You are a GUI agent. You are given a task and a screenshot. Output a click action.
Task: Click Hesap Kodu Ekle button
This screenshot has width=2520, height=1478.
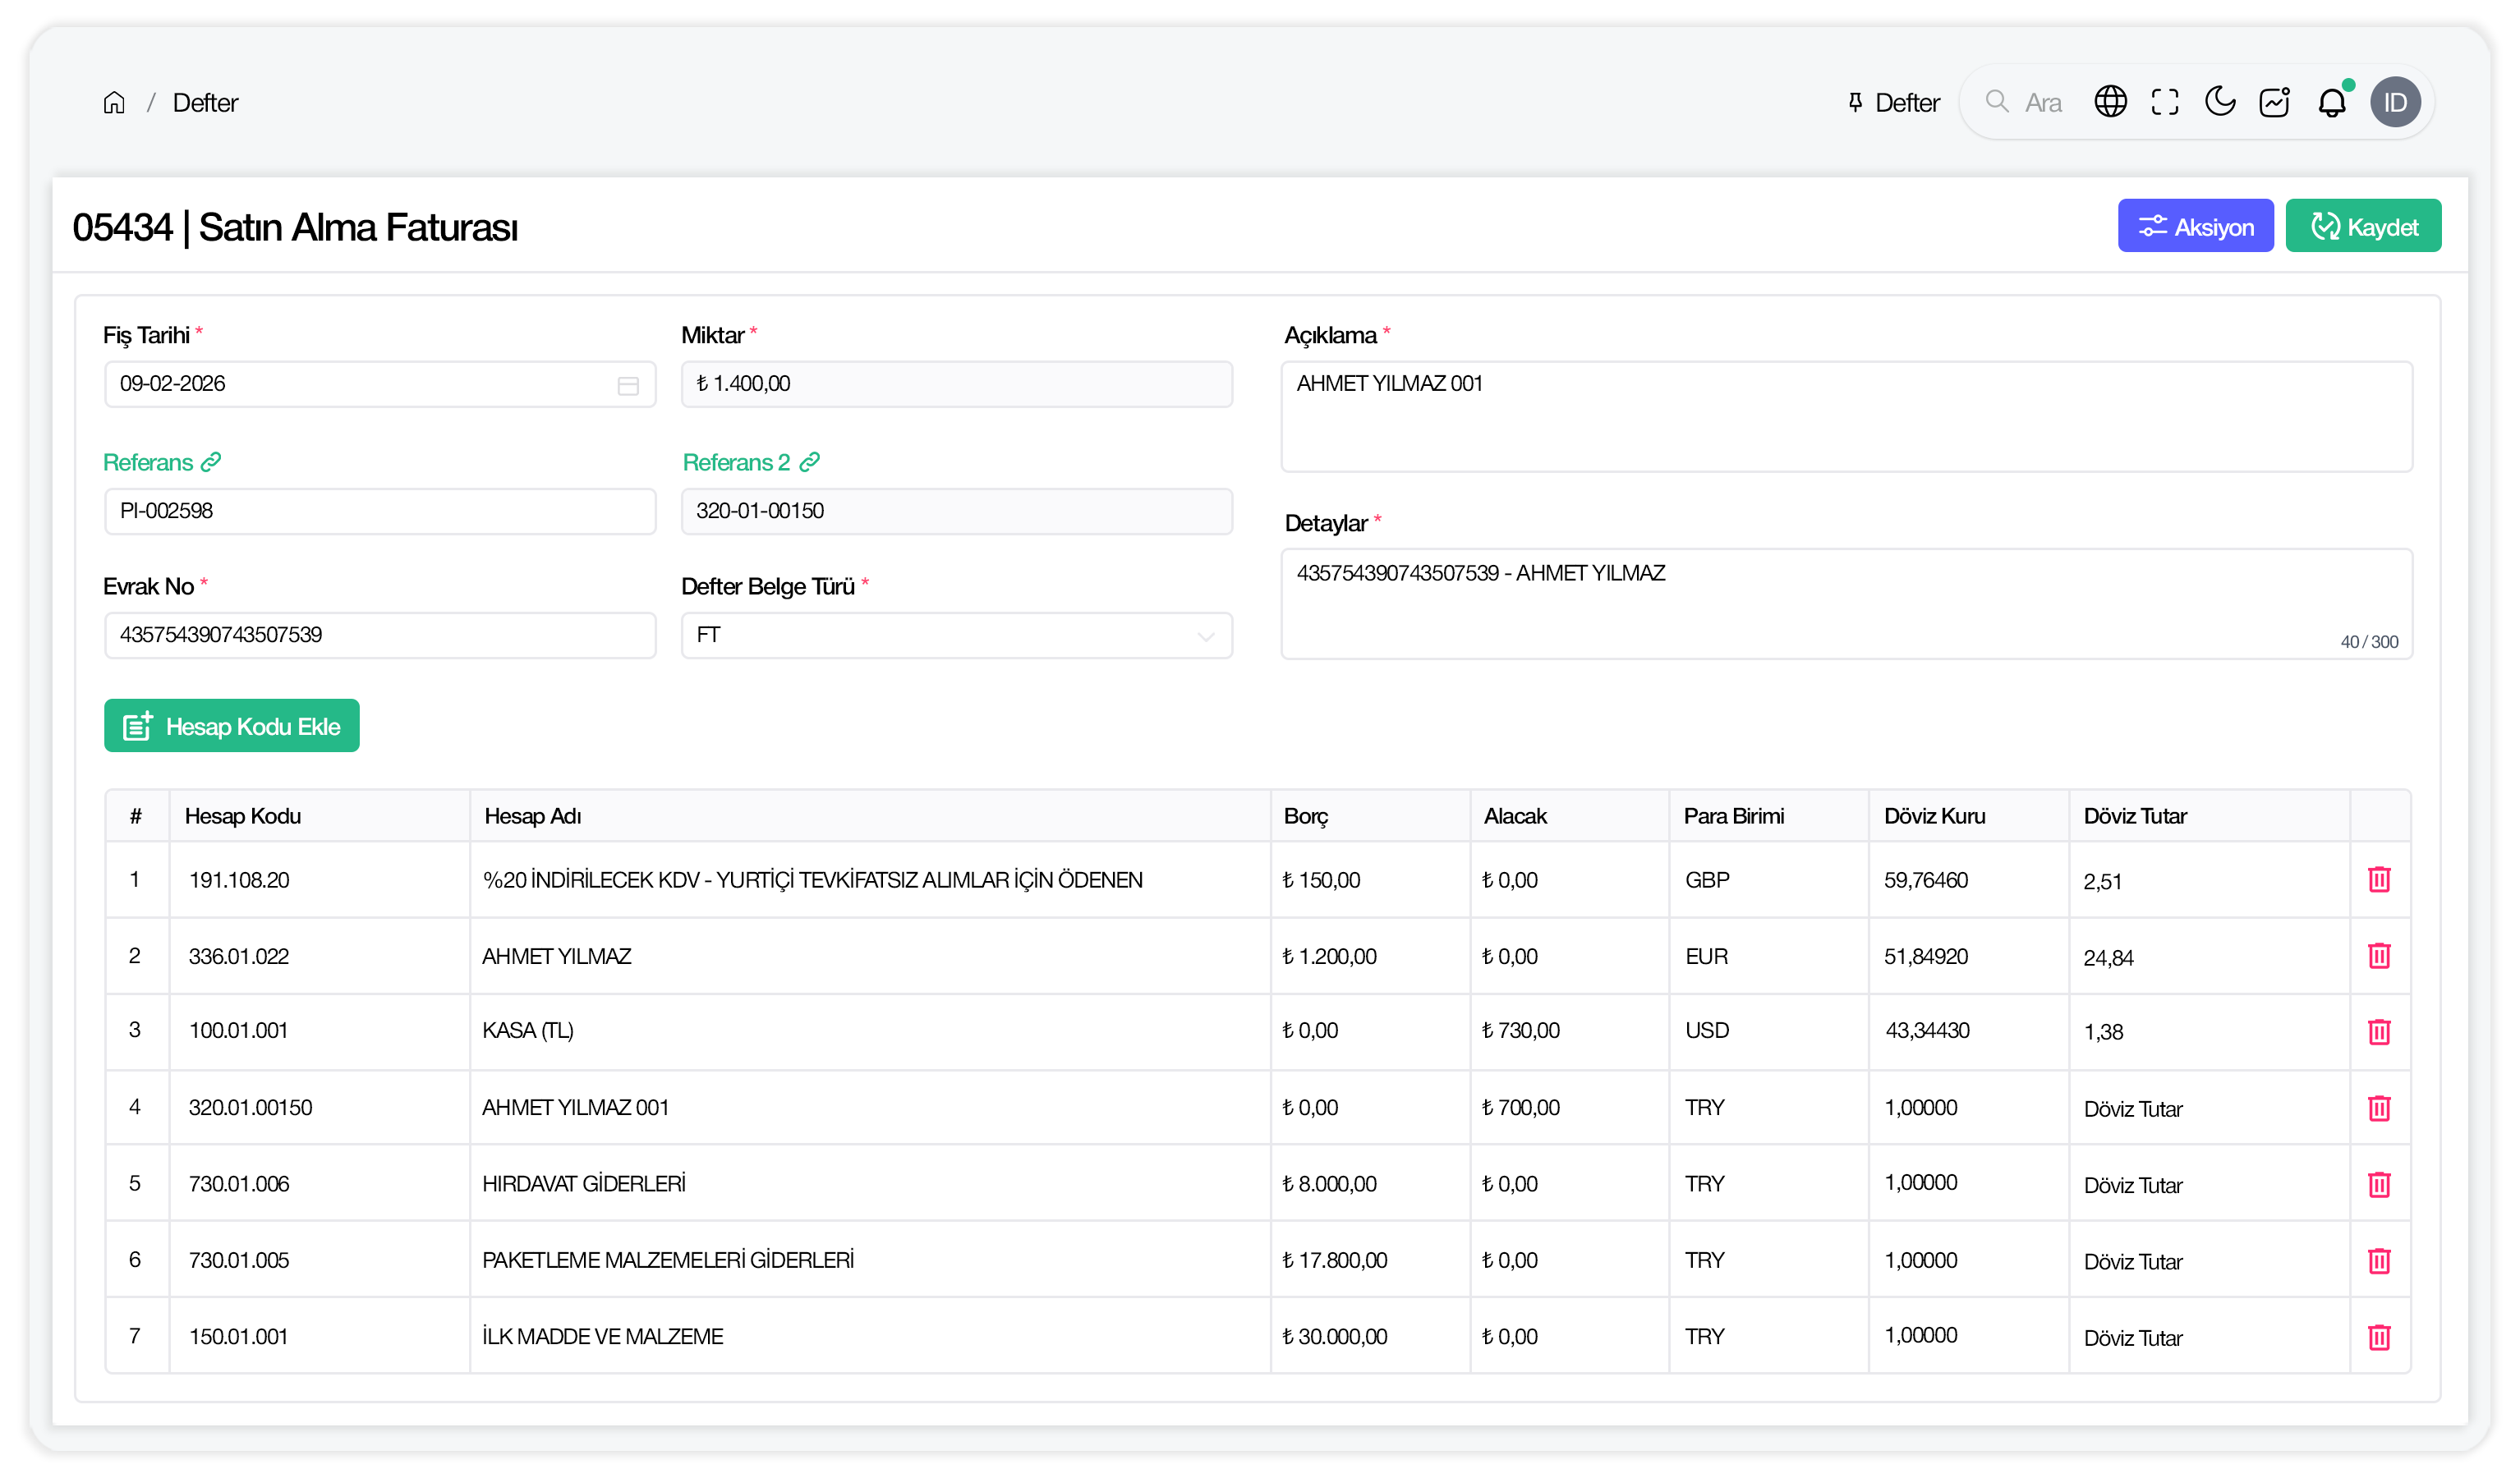[232, 726]
